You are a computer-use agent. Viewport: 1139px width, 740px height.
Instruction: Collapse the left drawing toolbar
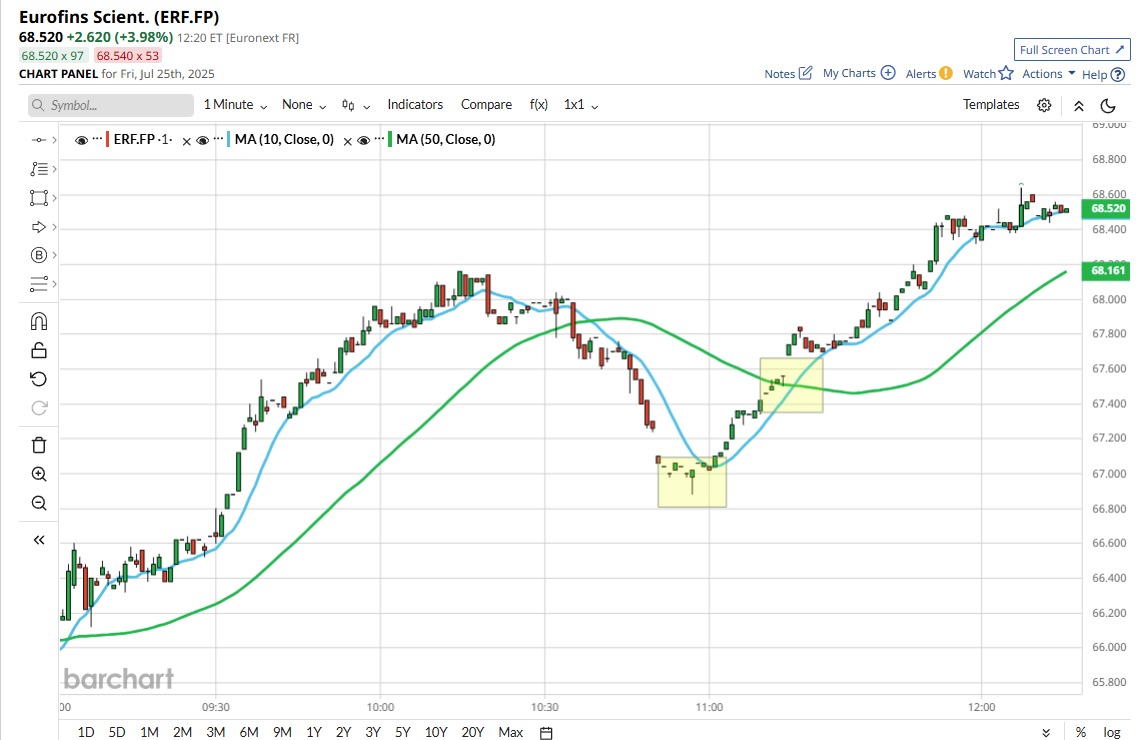coord(39,540)
